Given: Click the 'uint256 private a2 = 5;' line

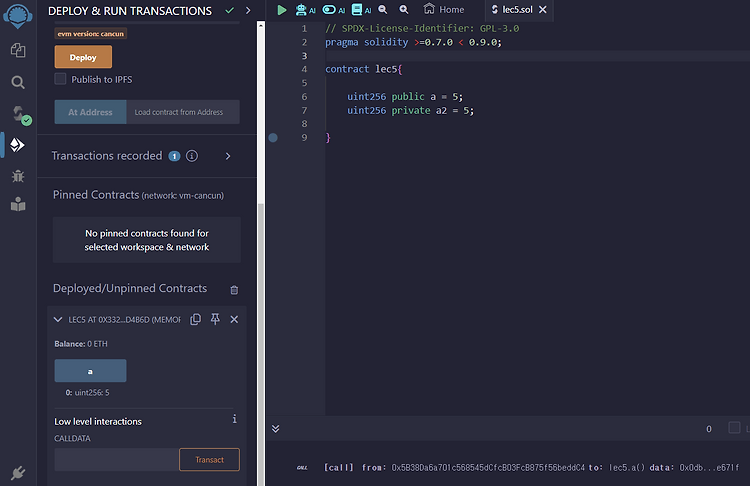Looking at the screenshot, I should pos(410,110).
